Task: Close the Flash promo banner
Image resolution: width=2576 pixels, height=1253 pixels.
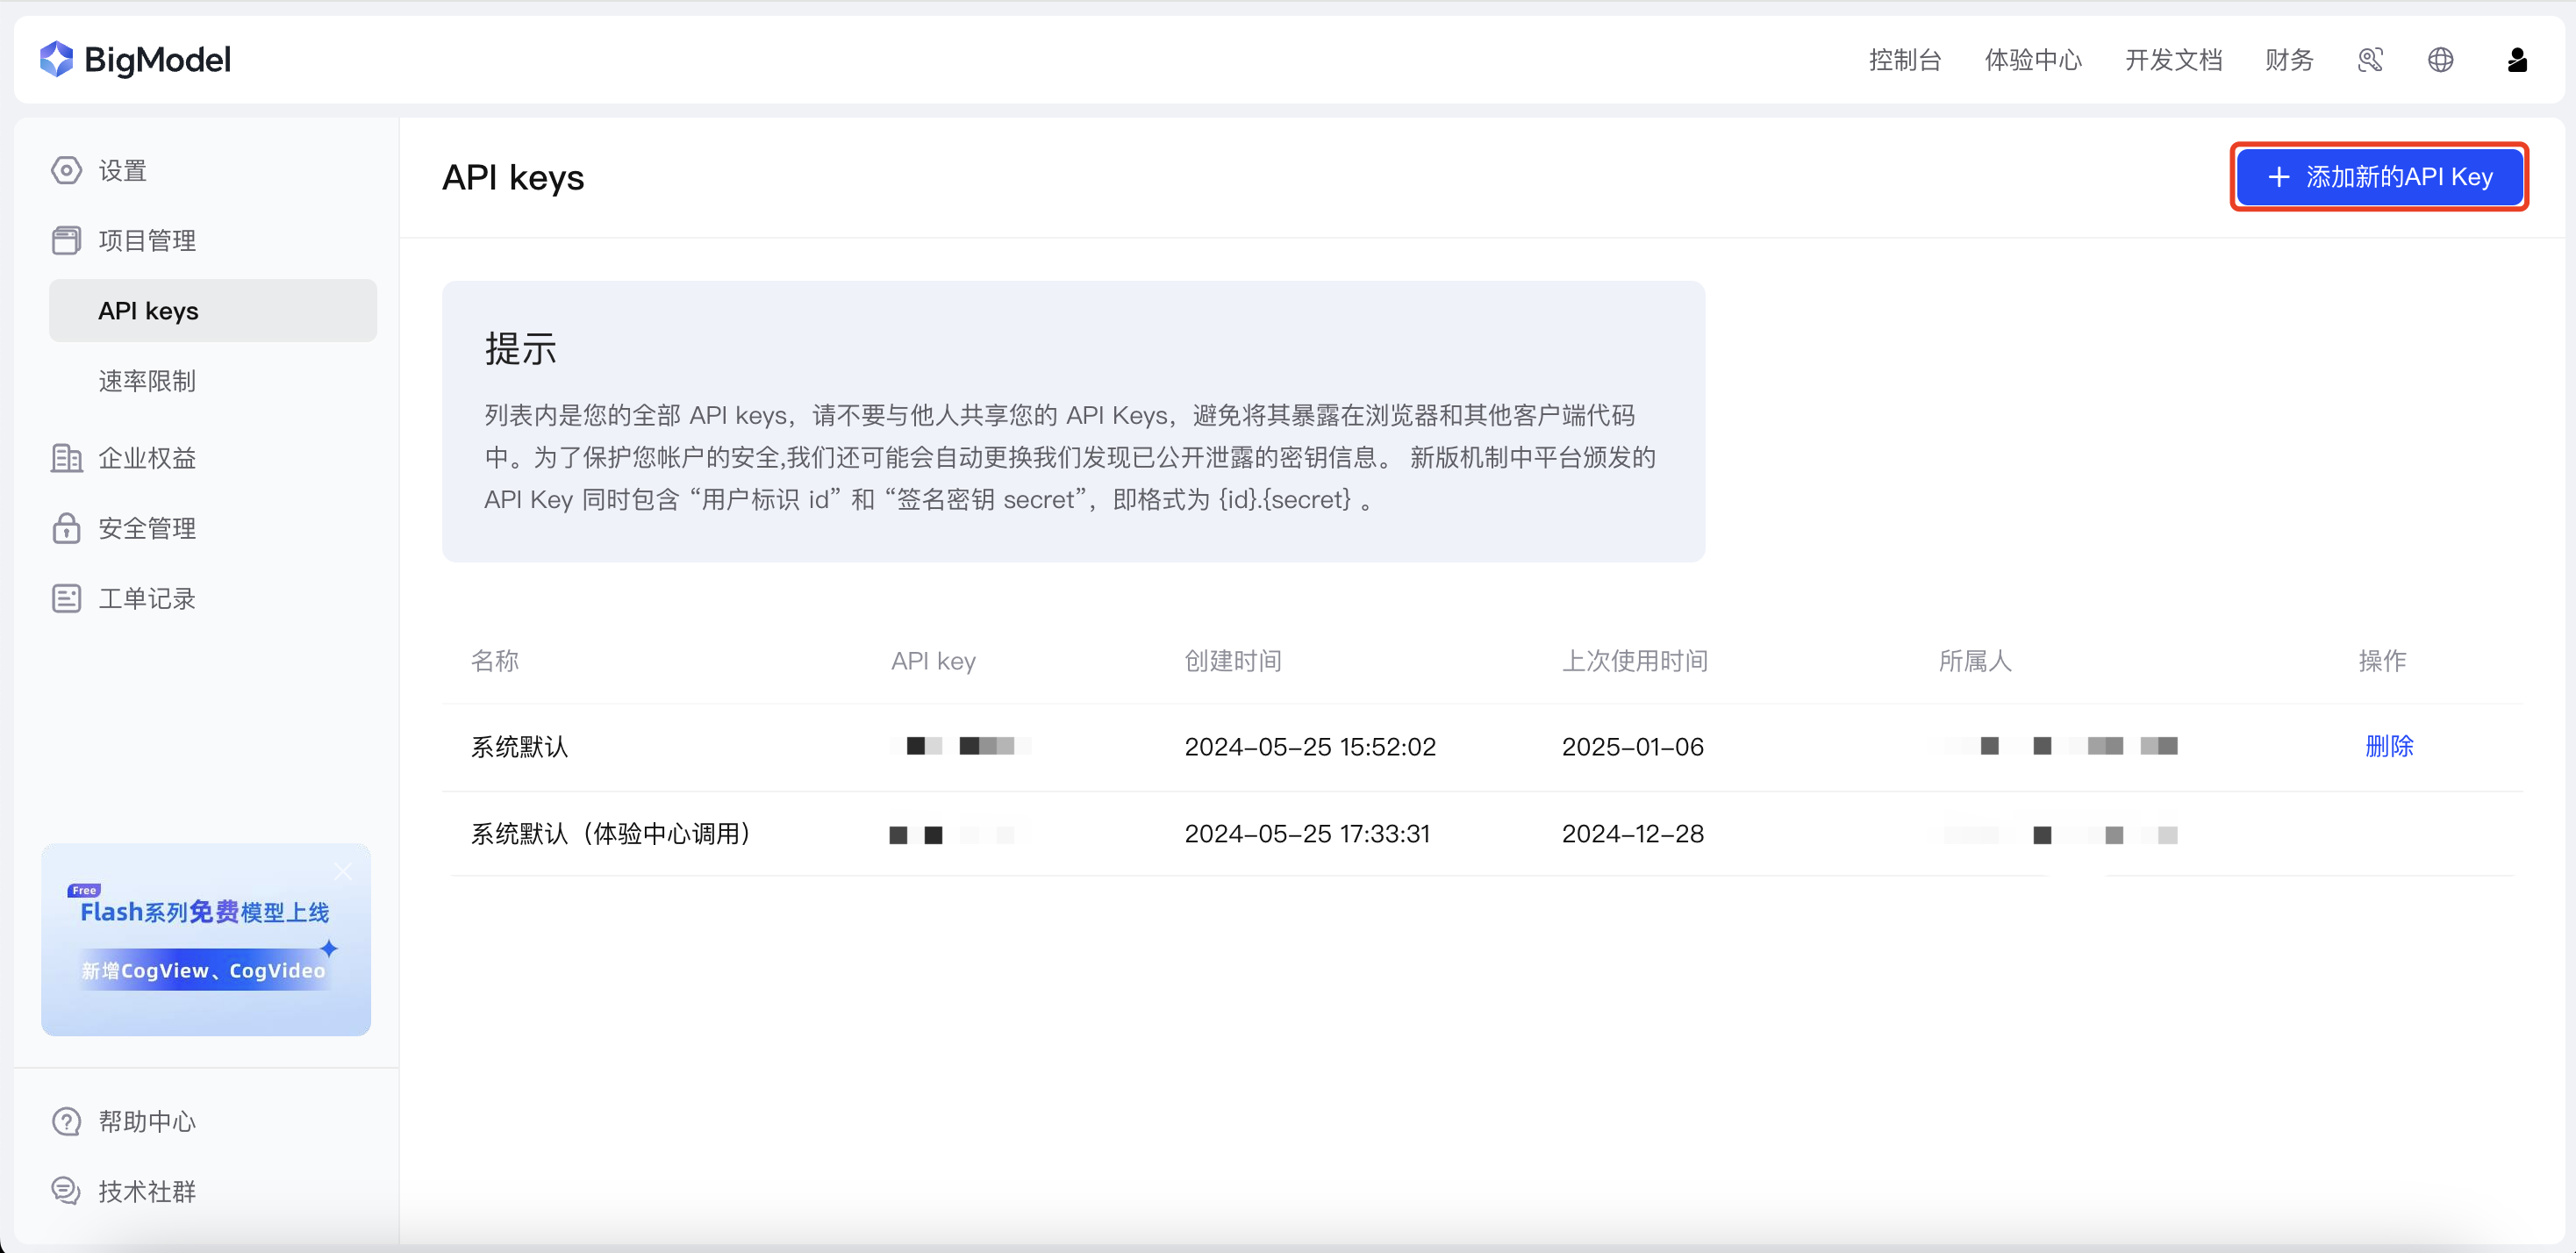Action: 343,871
